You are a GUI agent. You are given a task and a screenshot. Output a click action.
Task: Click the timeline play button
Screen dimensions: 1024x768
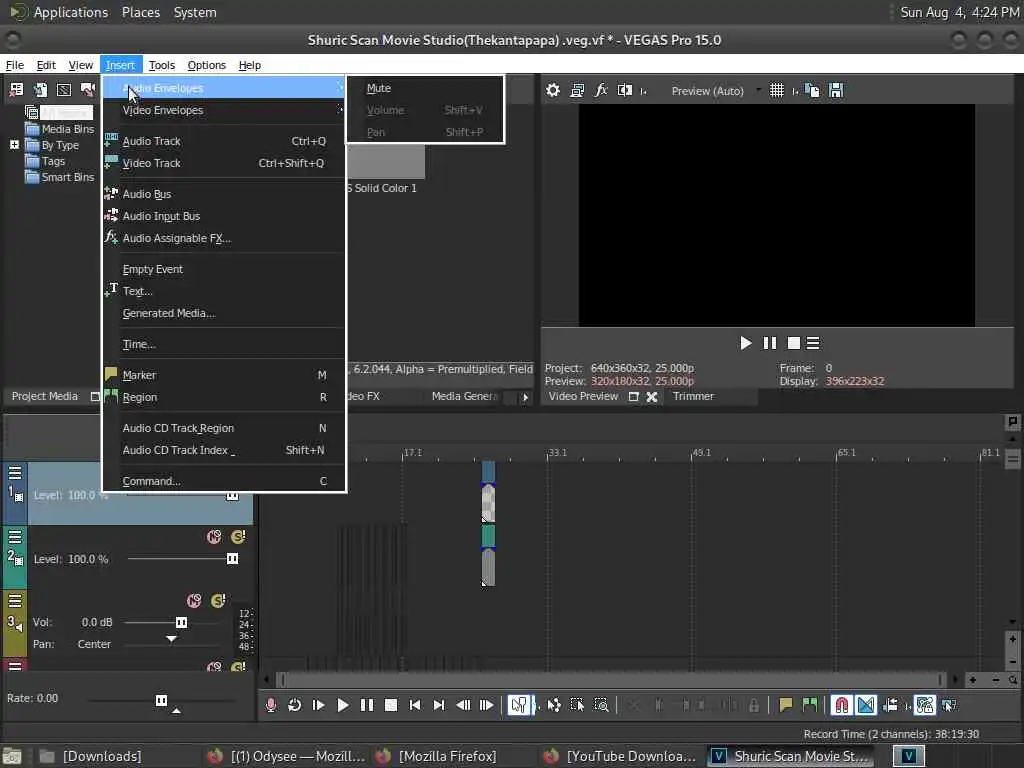tap(343, 705)
